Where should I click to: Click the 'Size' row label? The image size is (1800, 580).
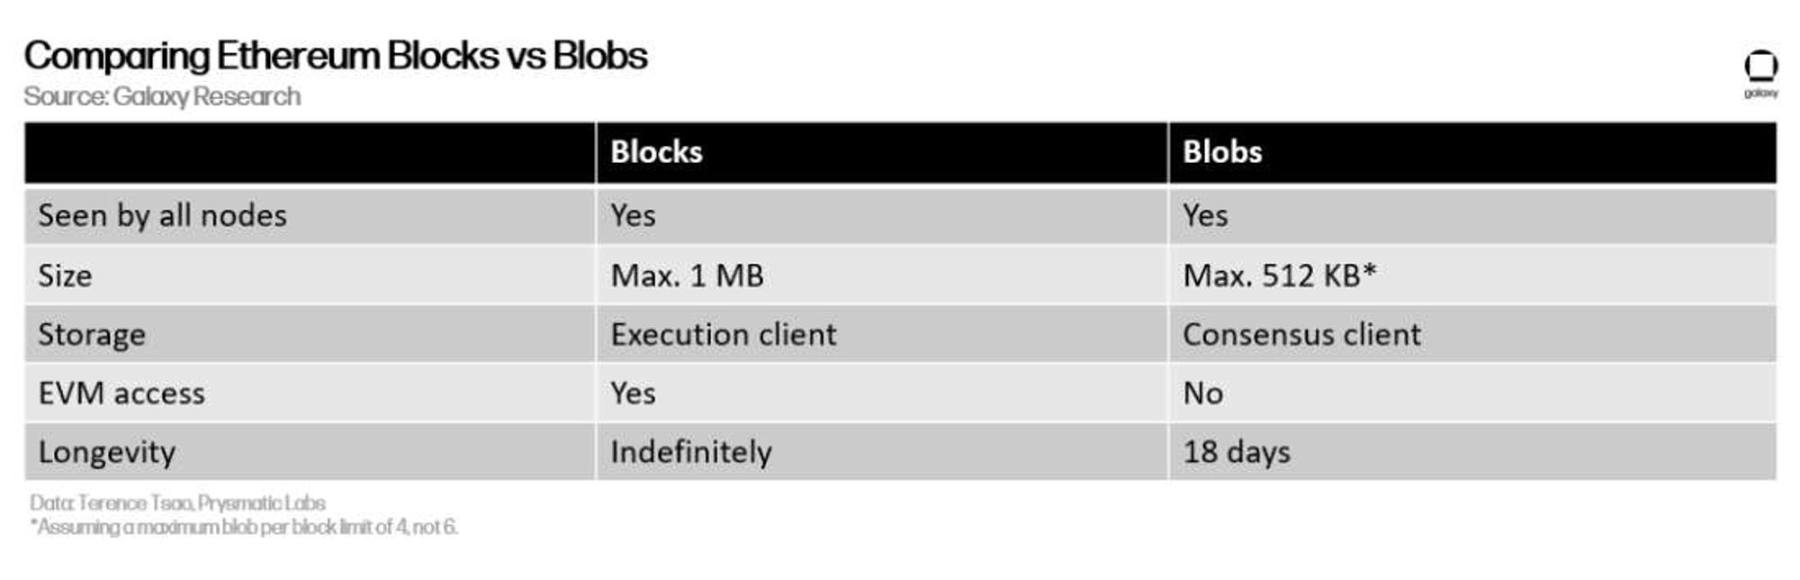(65, 276)
